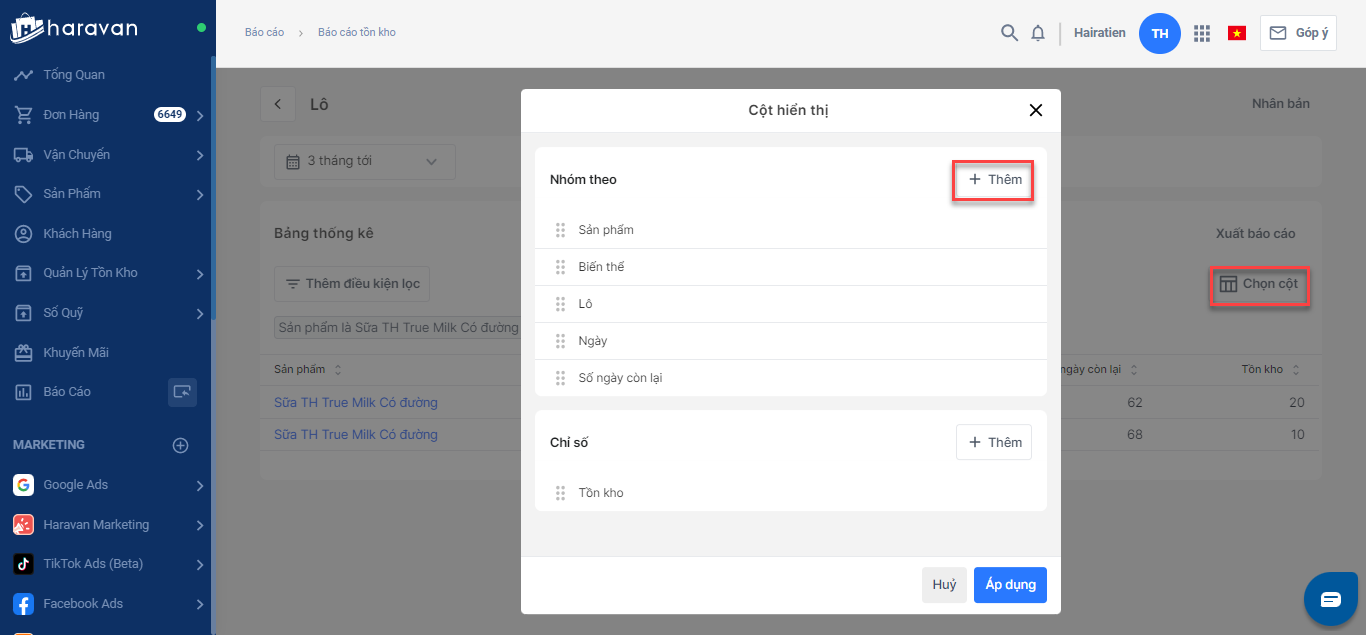Image resolution: width=1366 pixels, height=635 pixels.
Task: Click Thêm in the Chỉ số section
Action: (x=994, y=442)
